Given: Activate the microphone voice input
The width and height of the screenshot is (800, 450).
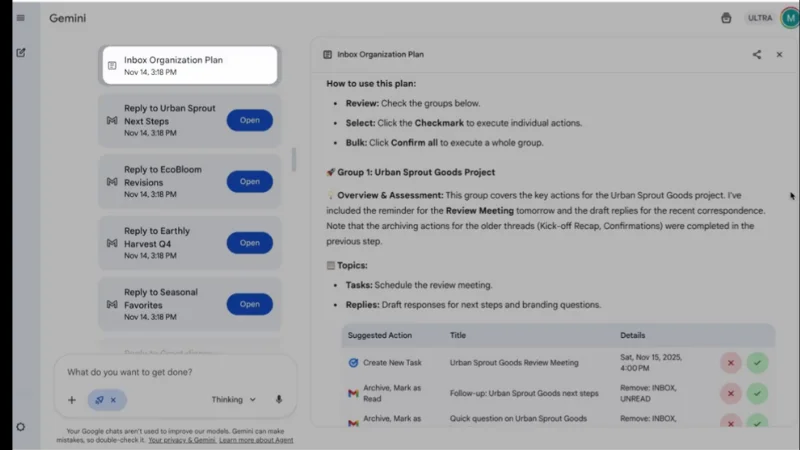Looking at the screenshot, I should tap(279, 399).
